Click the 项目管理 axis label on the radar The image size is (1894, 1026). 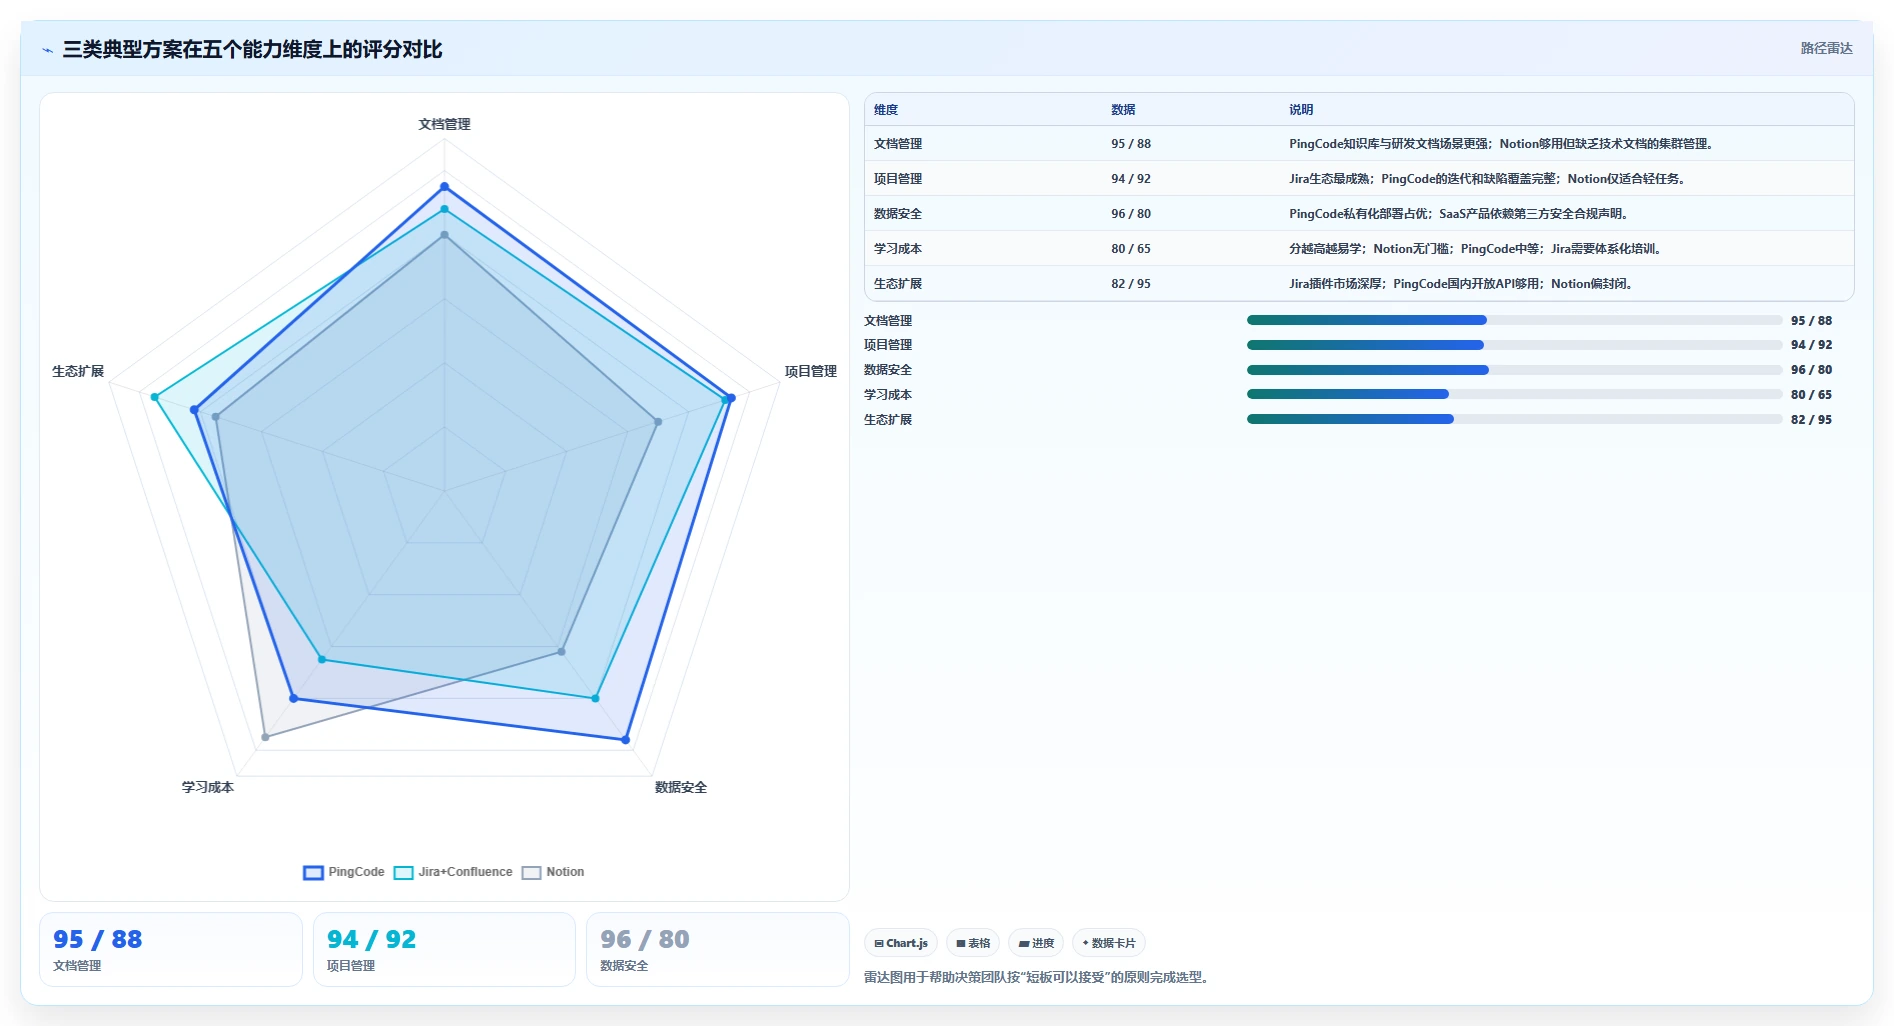coord(810,371)
